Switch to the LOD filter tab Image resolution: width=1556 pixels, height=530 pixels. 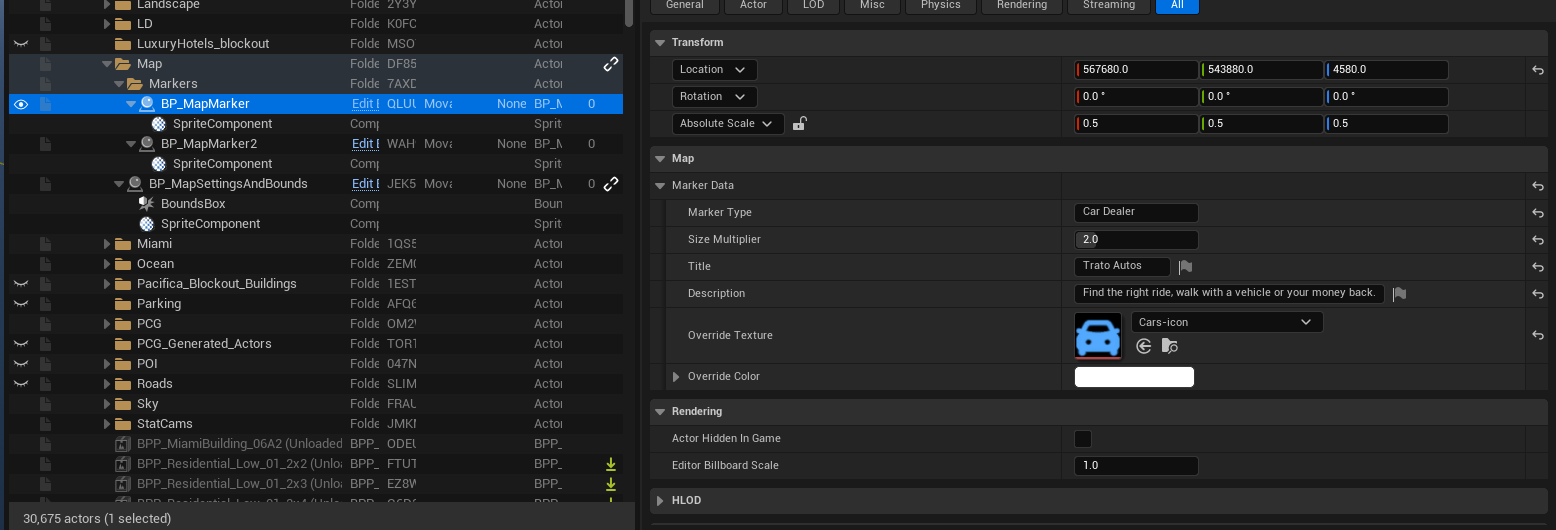tap(813, 5)
